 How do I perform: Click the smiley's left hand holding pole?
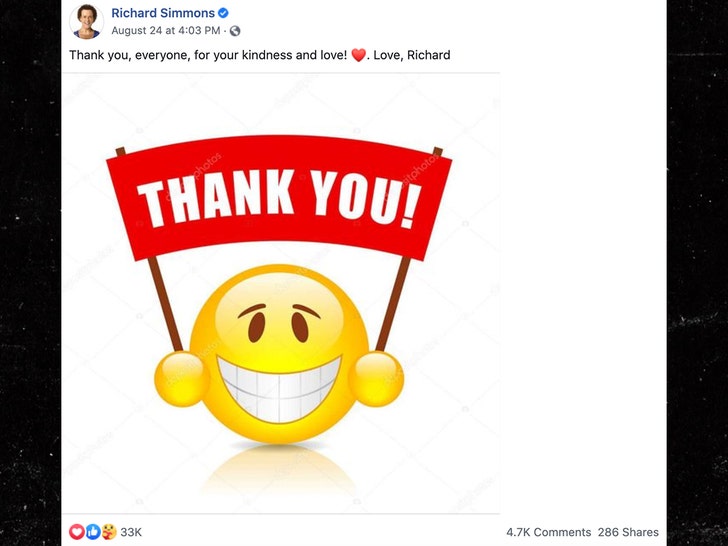coord(182,379)
